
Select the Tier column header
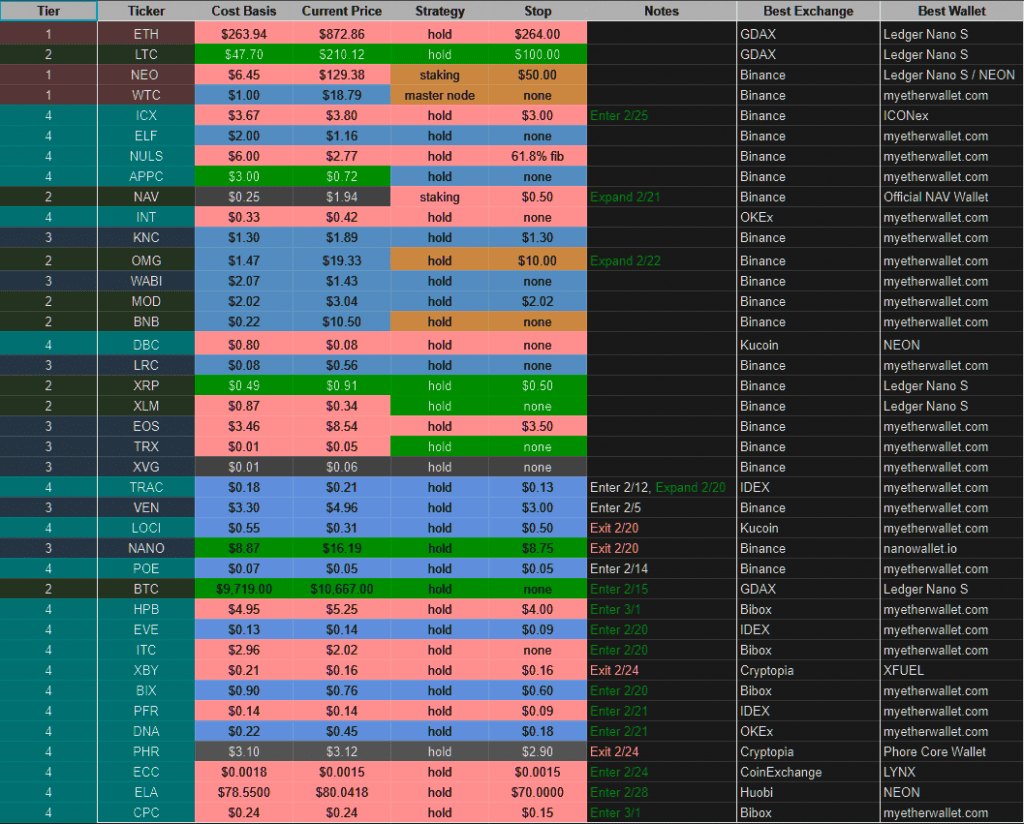[48, 11]
